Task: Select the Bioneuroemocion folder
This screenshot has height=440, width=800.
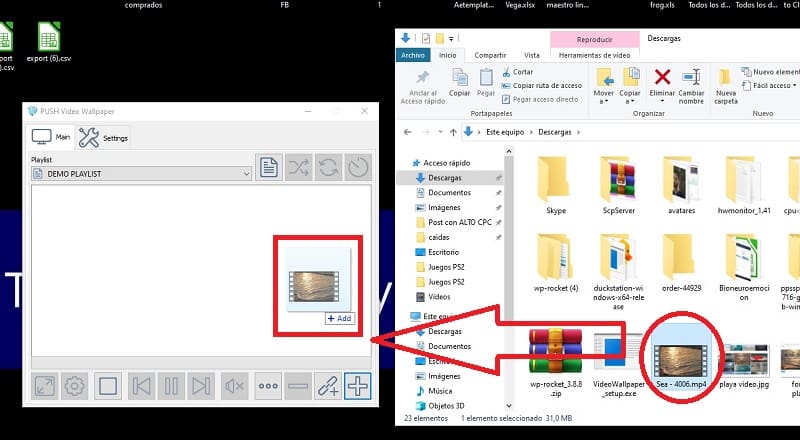Action: pyautogui.click(x=744, y=266)
